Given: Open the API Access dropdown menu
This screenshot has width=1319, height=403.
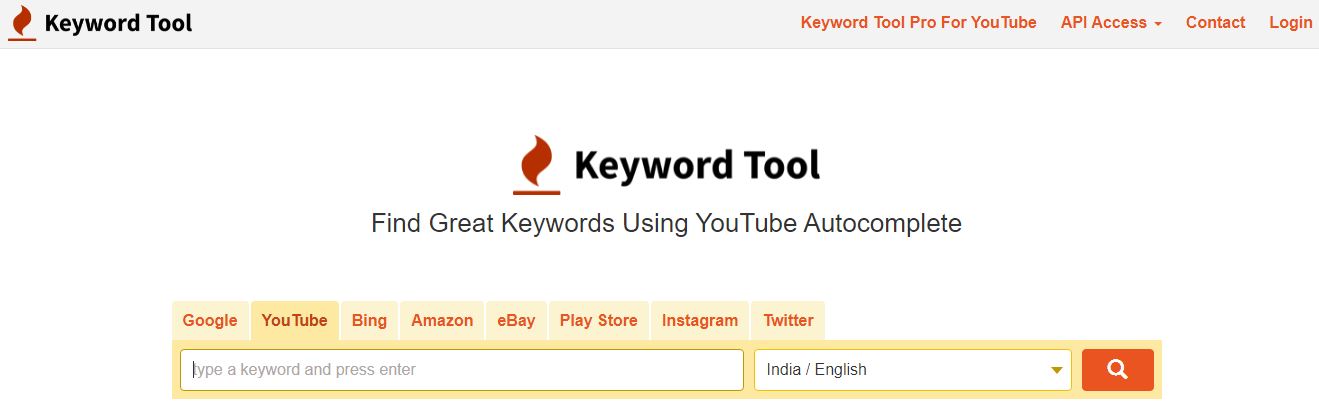Looking at the screenshot, I should coord(1111,22).
